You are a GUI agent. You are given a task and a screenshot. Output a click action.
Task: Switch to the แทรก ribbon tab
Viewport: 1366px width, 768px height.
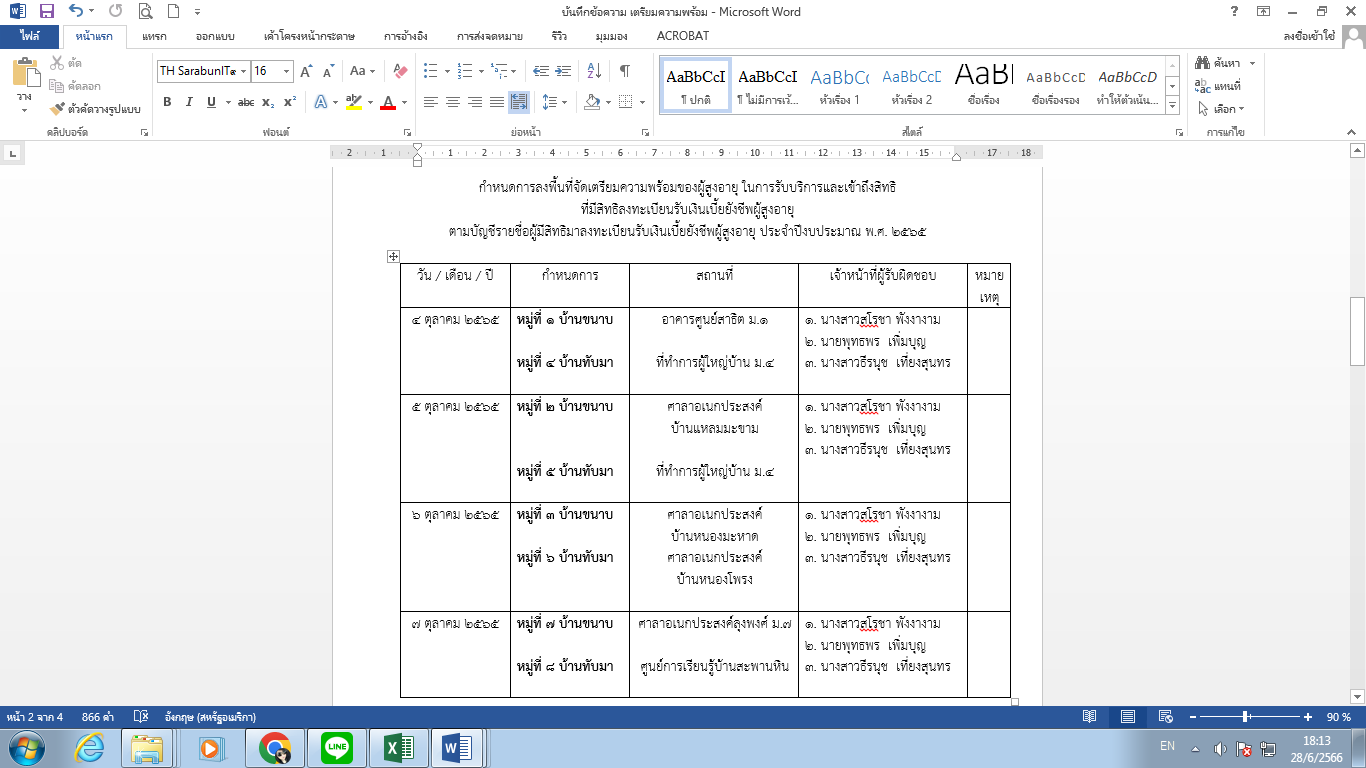pos(154,36)
